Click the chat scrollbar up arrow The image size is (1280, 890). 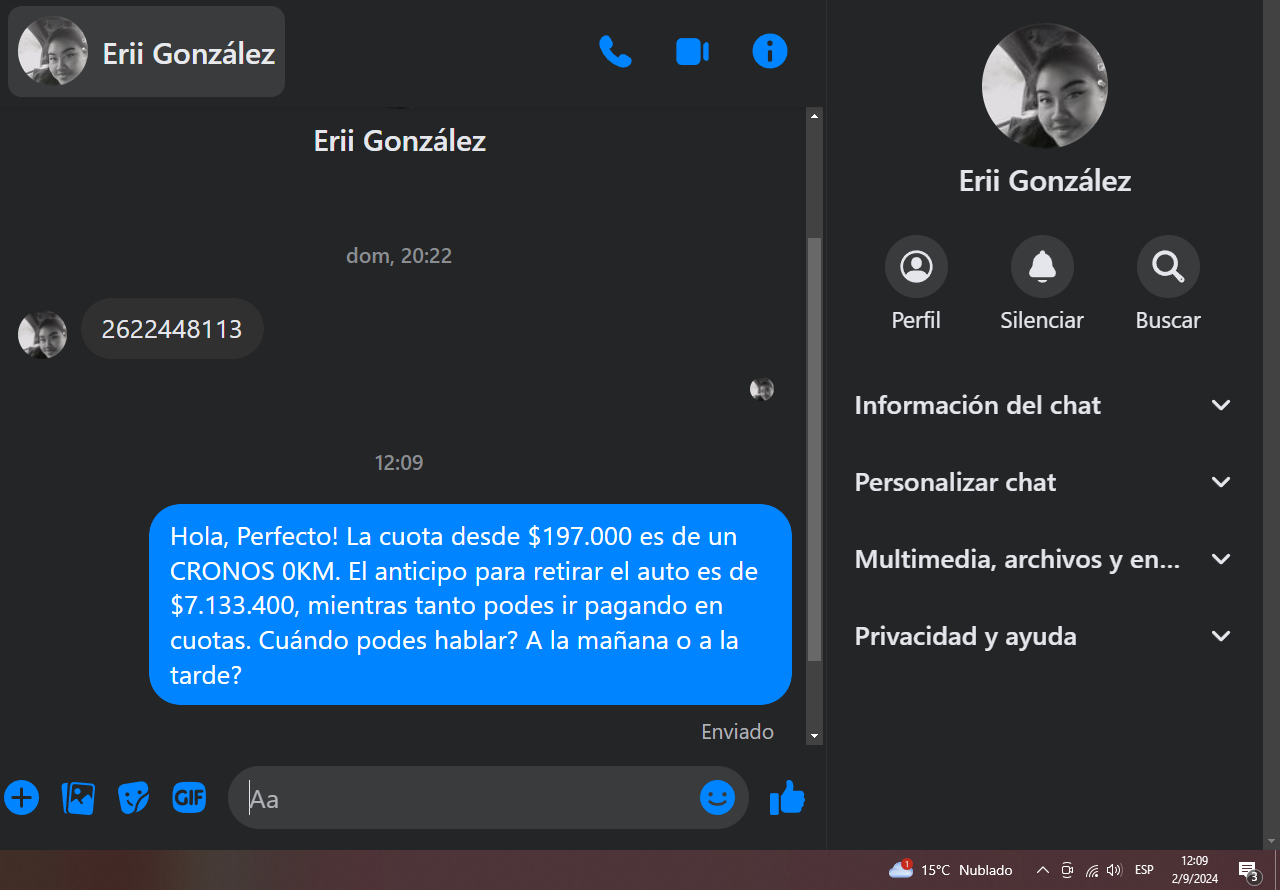pos(815,116)
